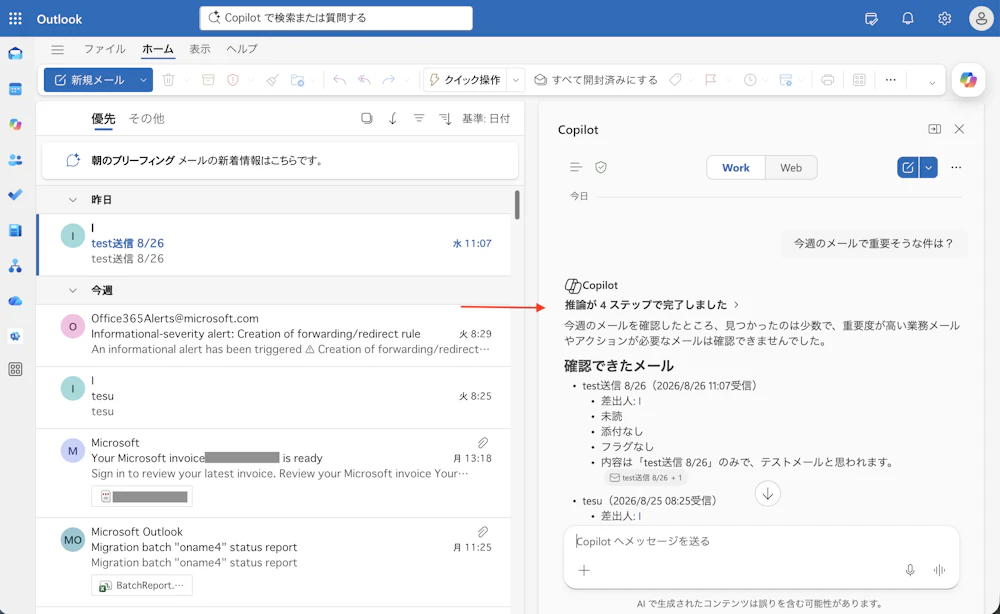Sweep messages with broom icon
This screenshot has height=614, width=1000.
pos(273,80)
